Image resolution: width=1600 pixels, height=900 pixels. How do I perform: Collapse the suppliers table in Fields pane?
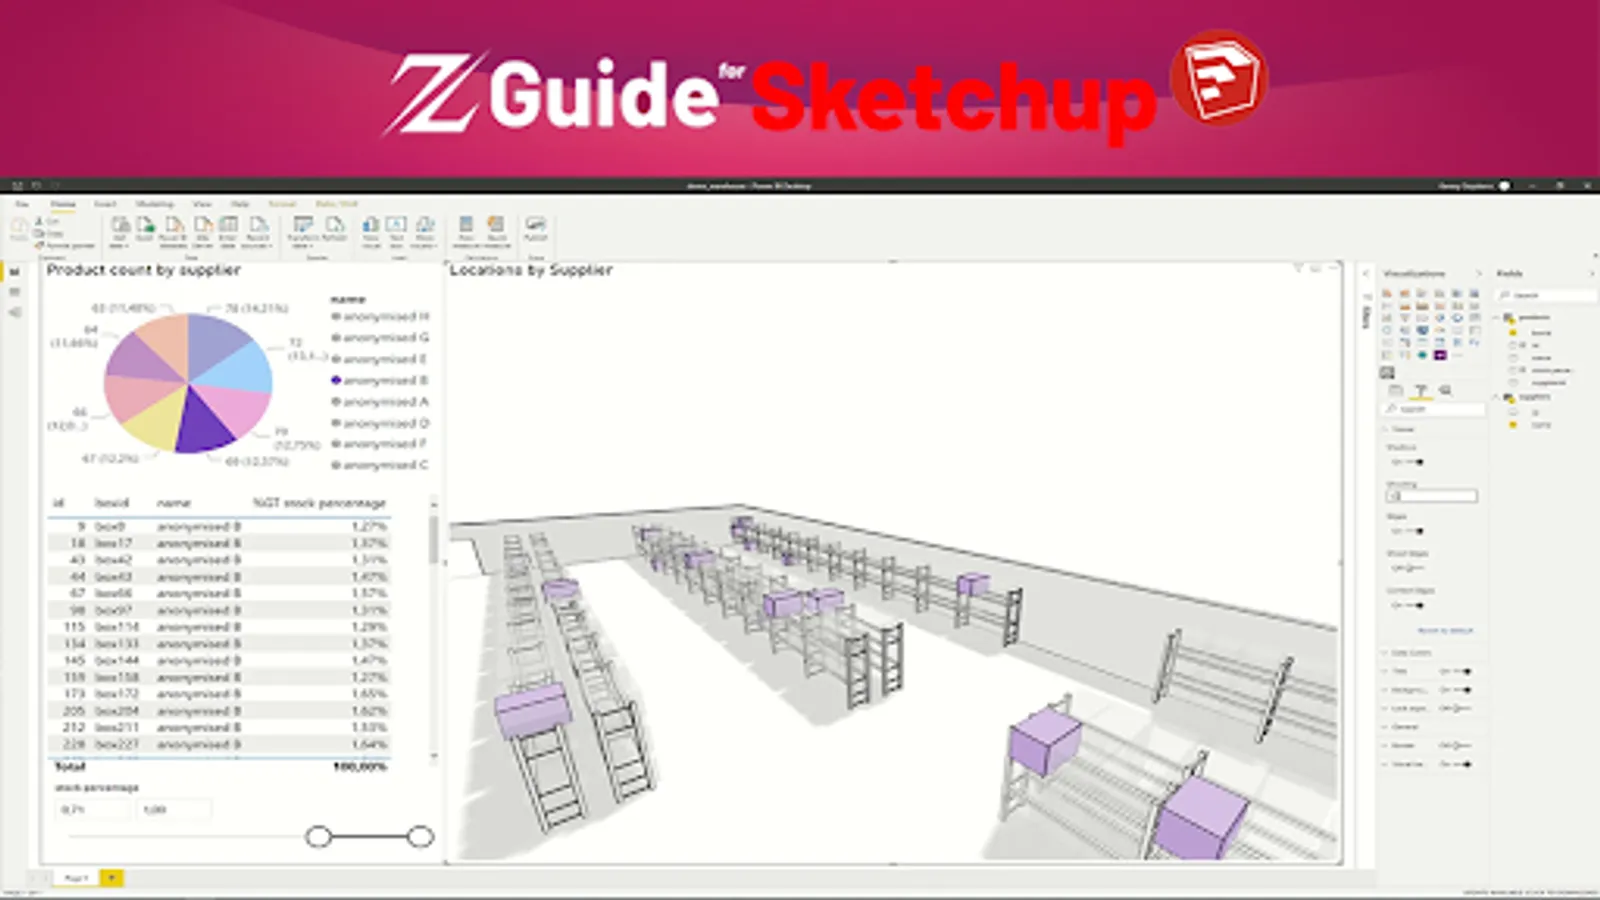[1498, 397]
